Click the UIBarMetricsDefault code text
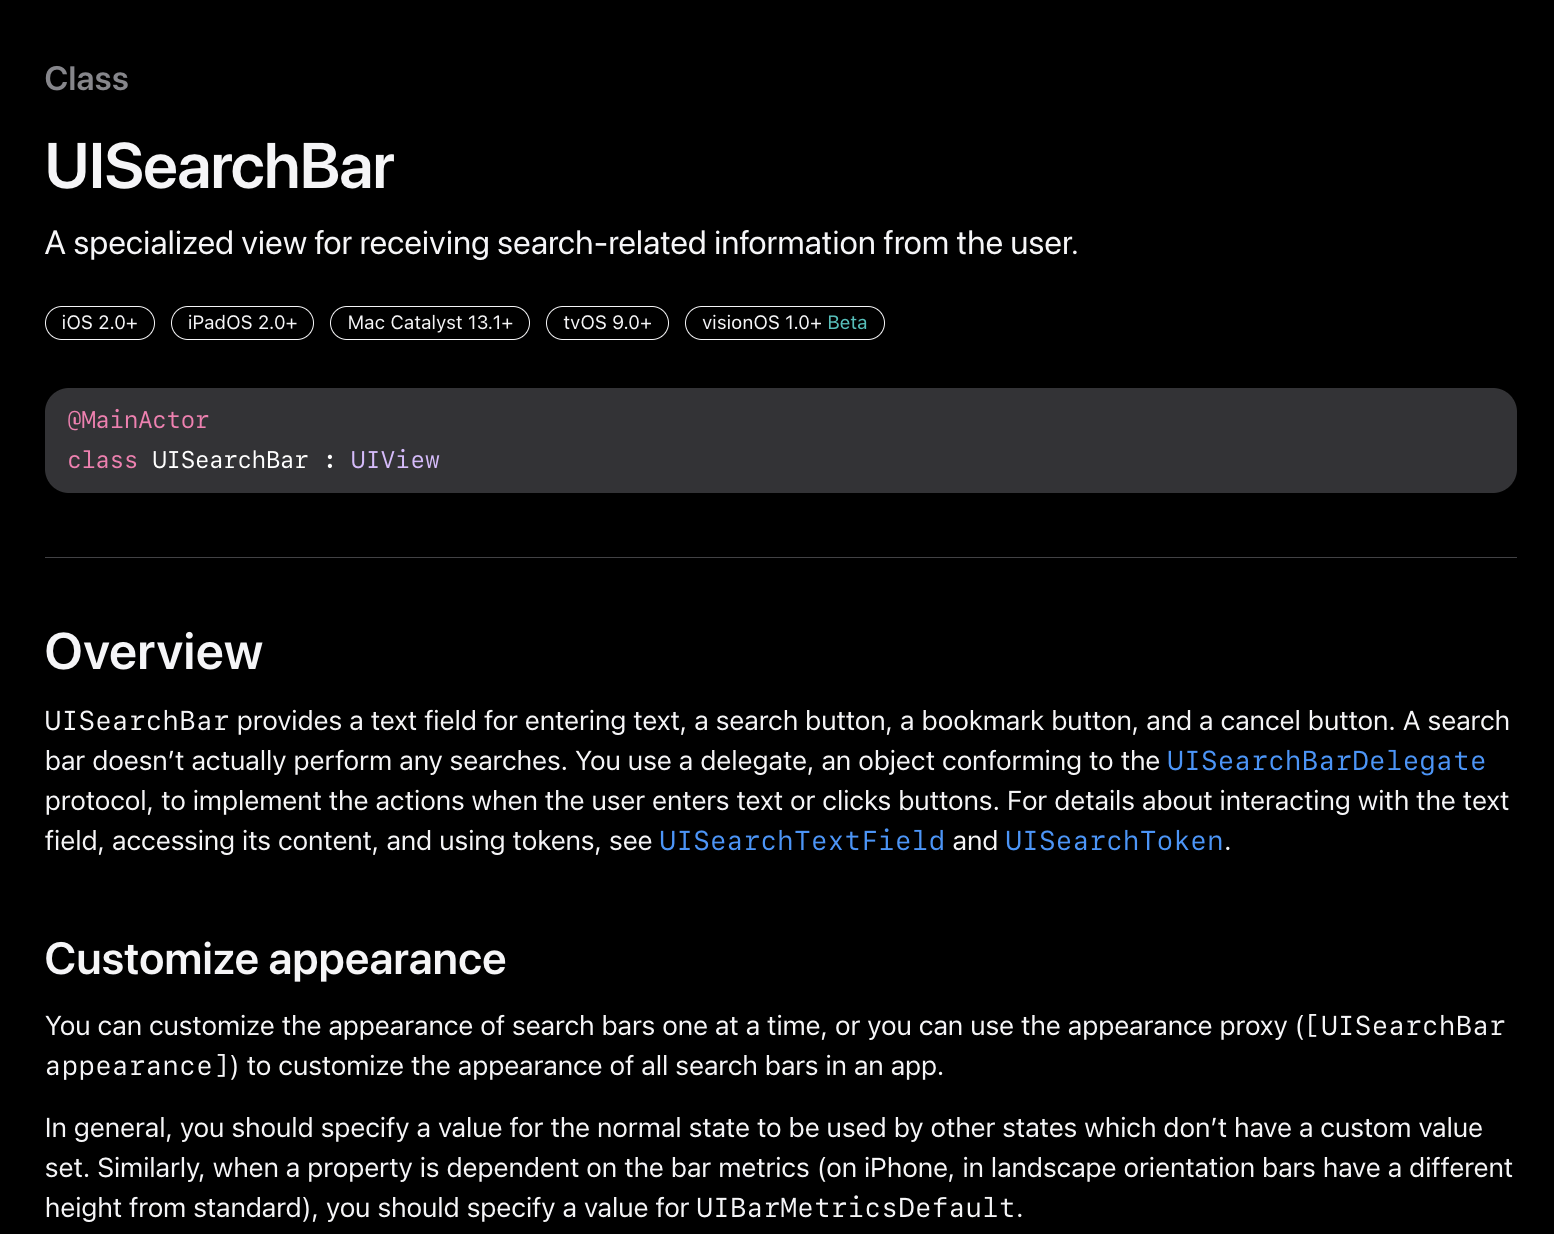Image resolution: width=1554 pixels, height=1234 pixels. [856, 1208]
